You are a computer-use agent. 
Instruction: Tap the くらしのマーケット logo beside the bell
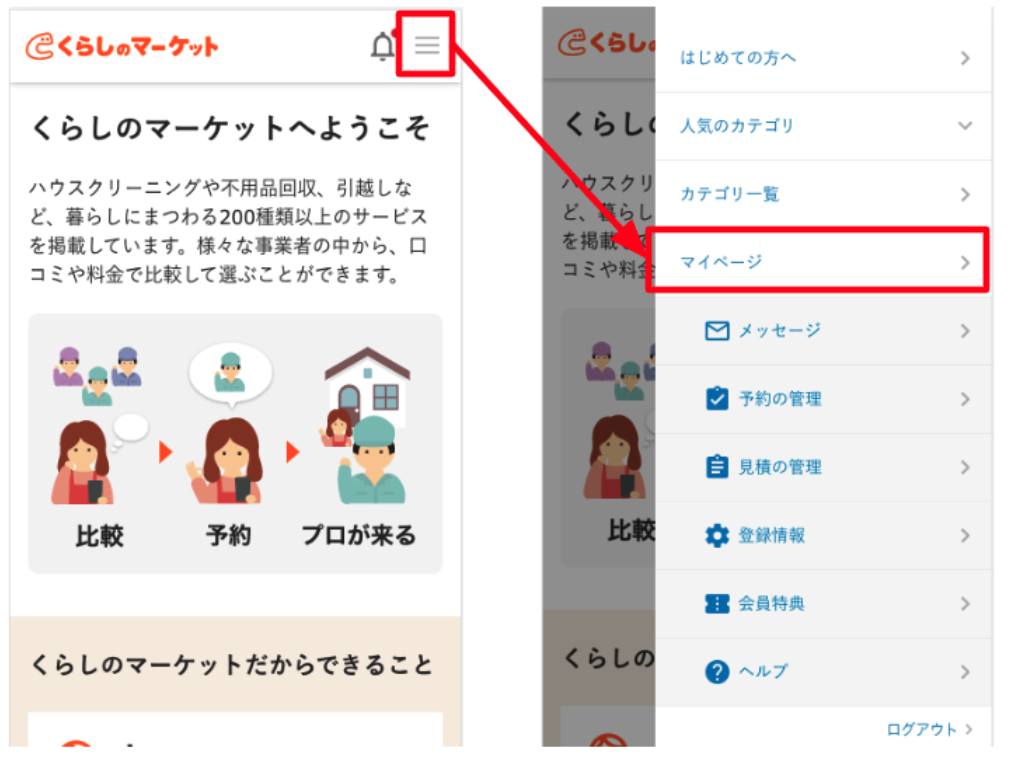coord(122,47)
